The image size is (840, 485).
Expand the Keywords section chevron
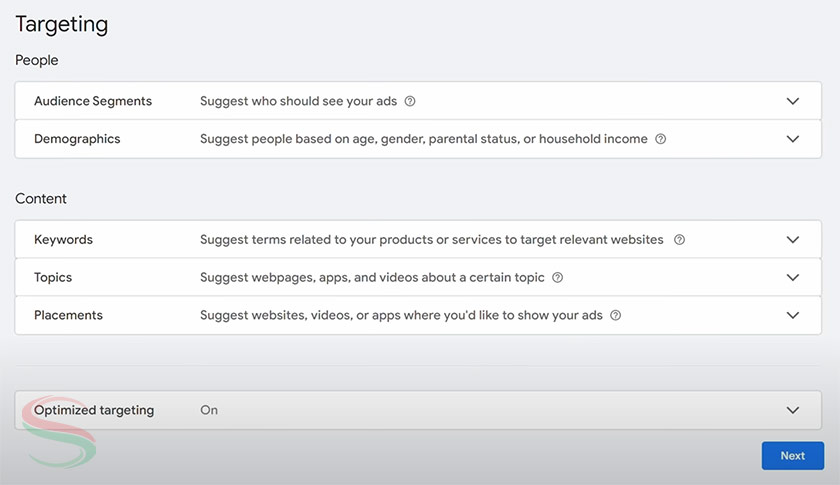click(x=793, y=240)
